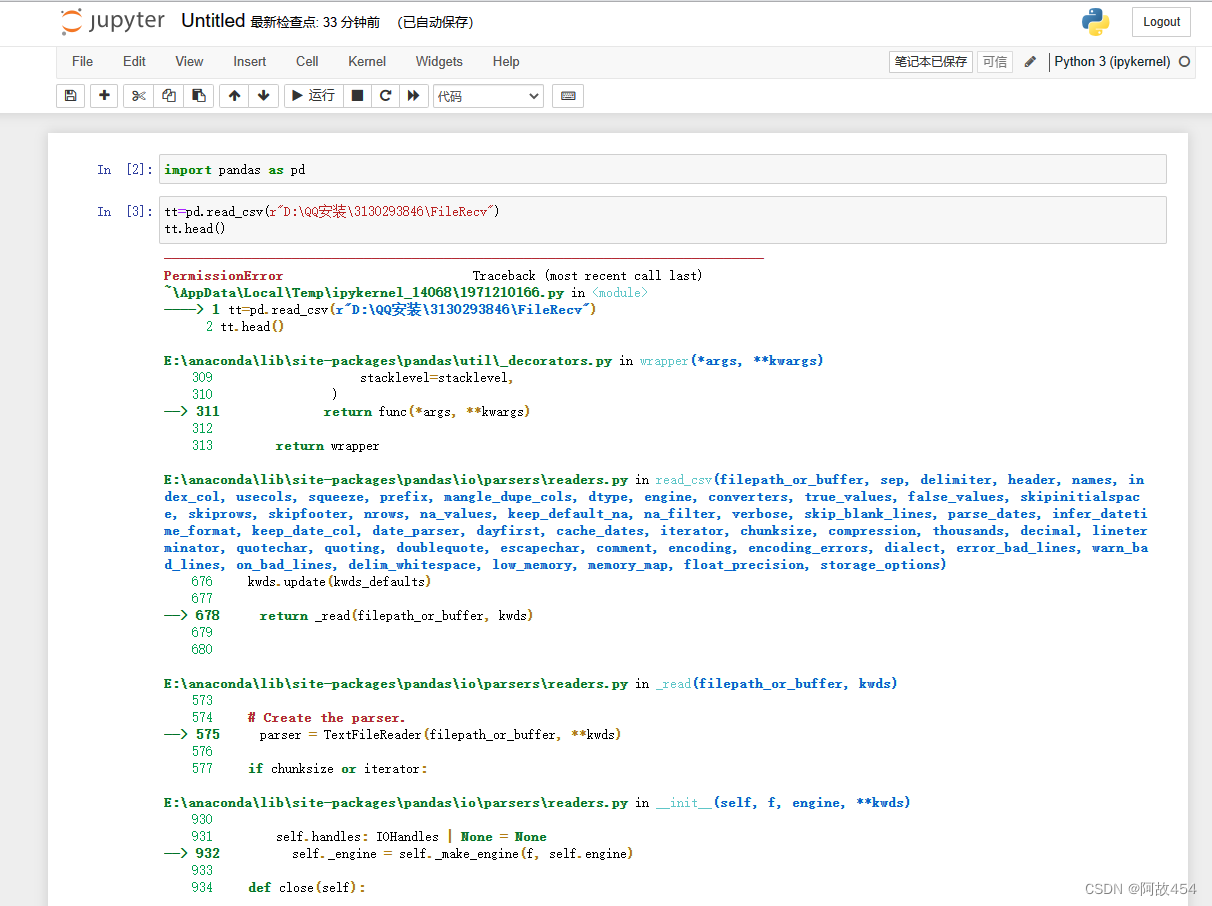Click the kernel status indicator circle
1212x906 pixels.
1185,61
